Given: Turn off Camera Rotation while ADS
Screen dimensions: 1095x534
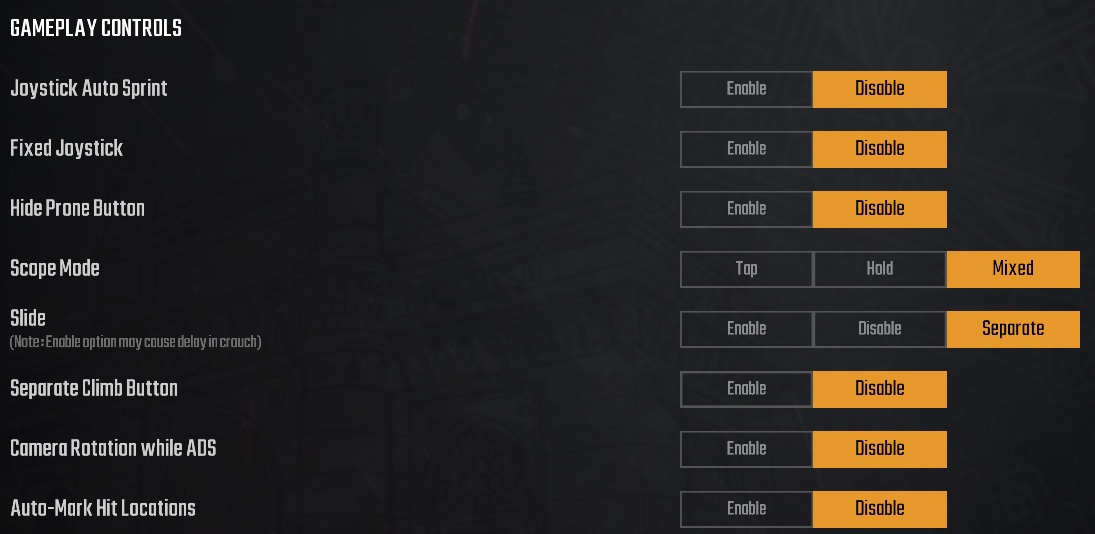Looking at the screenshot, I should pos(879,449).
